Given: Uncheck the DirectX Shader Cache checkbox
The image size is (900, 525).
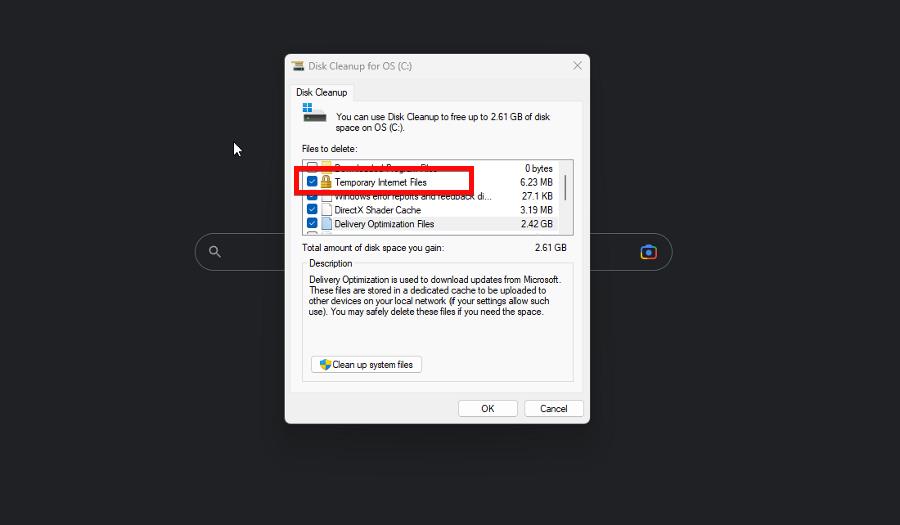Looking at the screenshot, I should pos(312,209).
